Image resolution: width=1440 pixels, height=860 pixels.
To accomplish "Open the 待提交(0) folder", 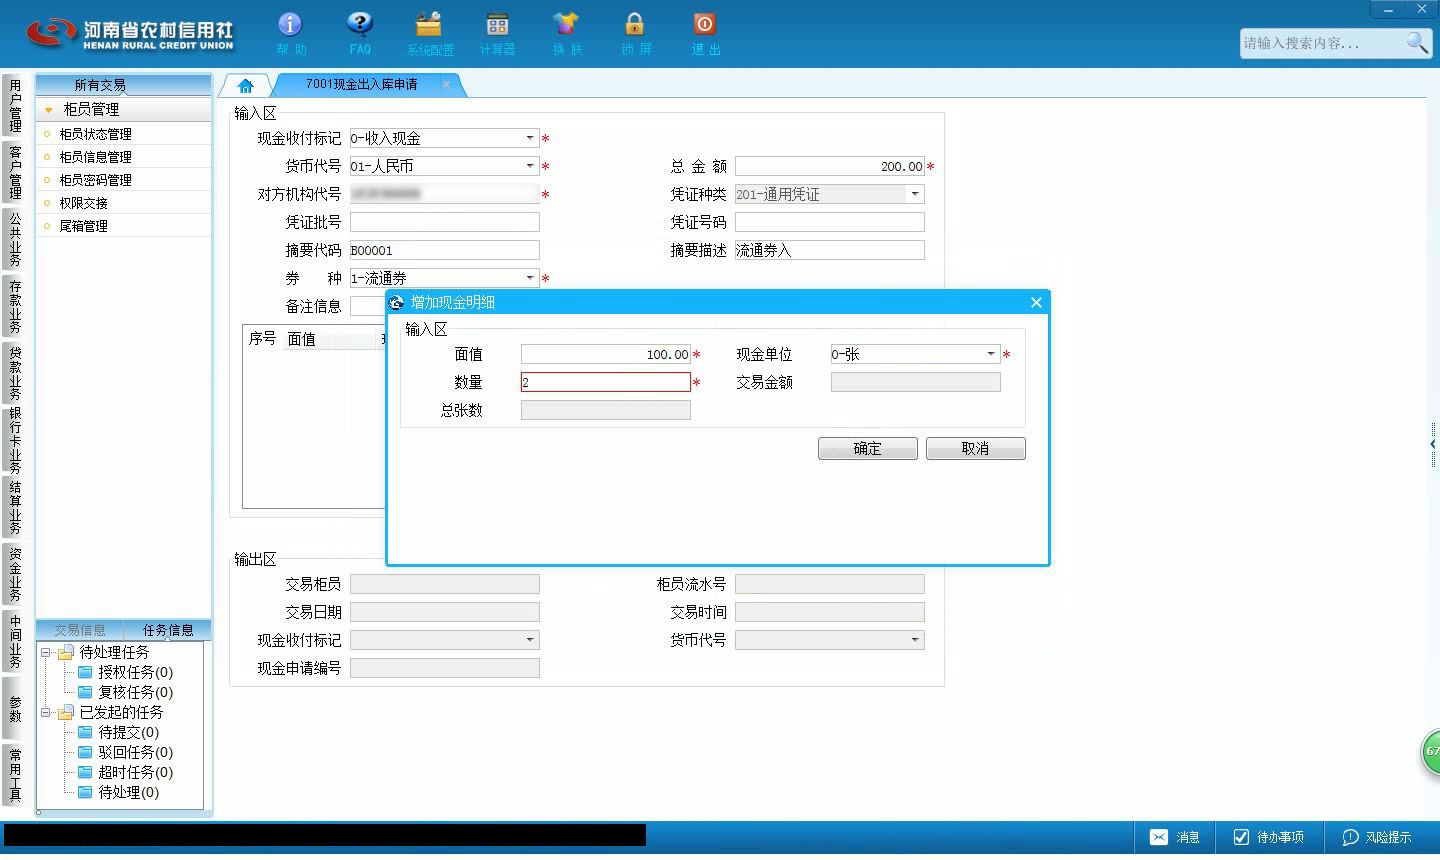I will (x=118, y=732).
